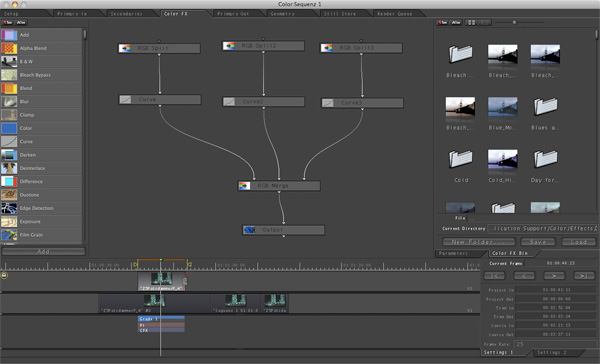Pick the Curve node in node list

41,142
